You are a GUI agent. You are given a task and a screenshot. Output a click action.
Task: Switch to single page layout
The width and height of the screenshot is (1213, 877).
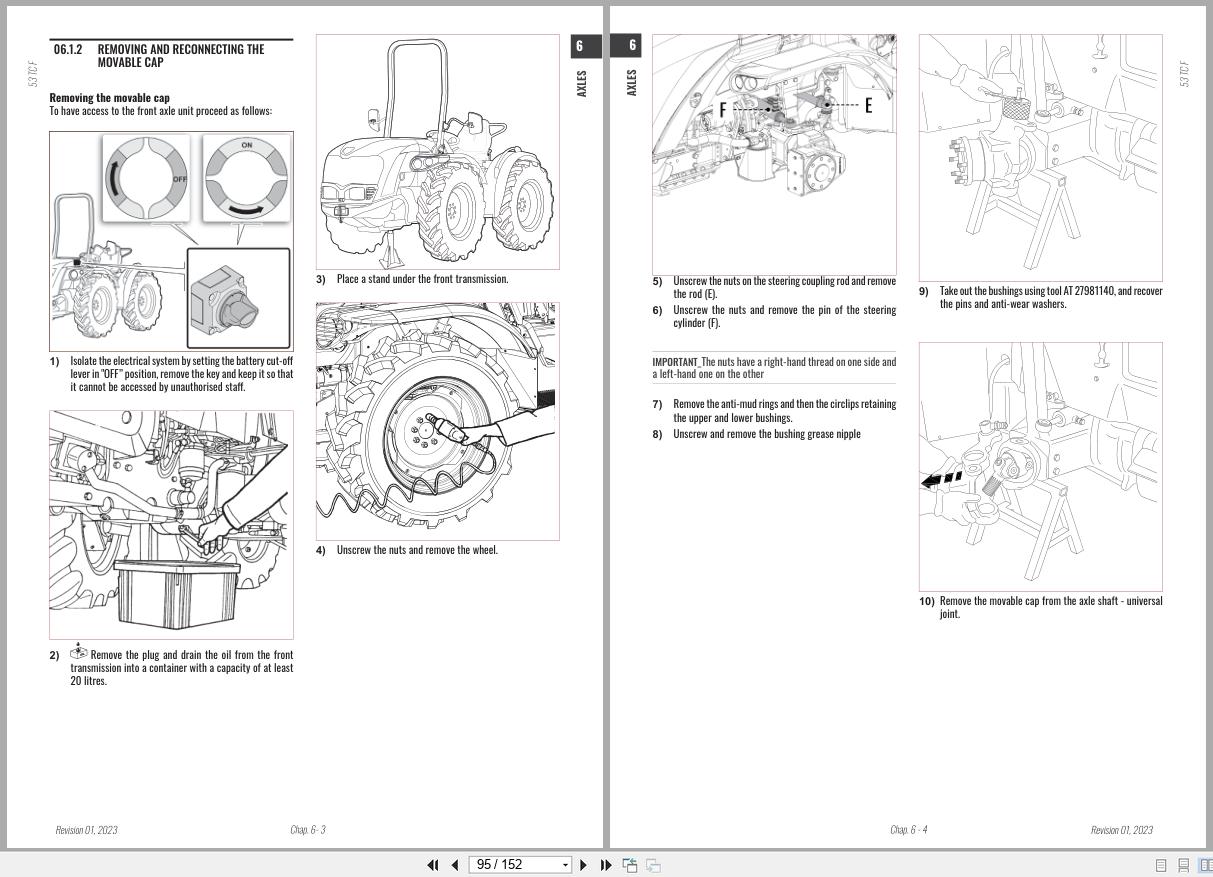point(1161,865)
